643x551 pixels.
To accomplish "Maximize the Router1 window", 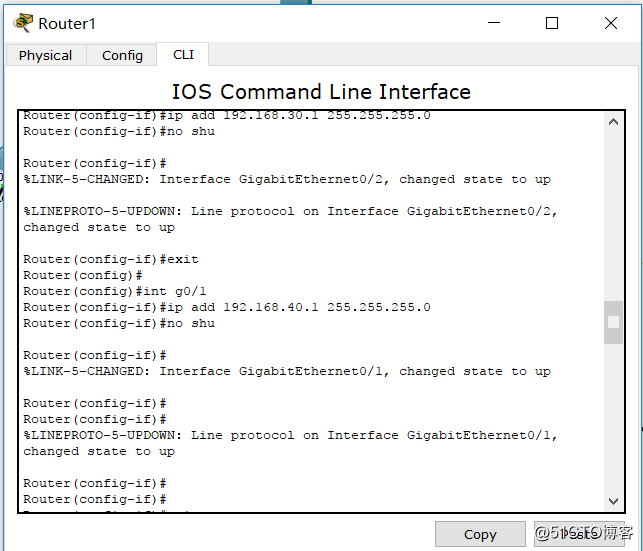I will (552, 23).
